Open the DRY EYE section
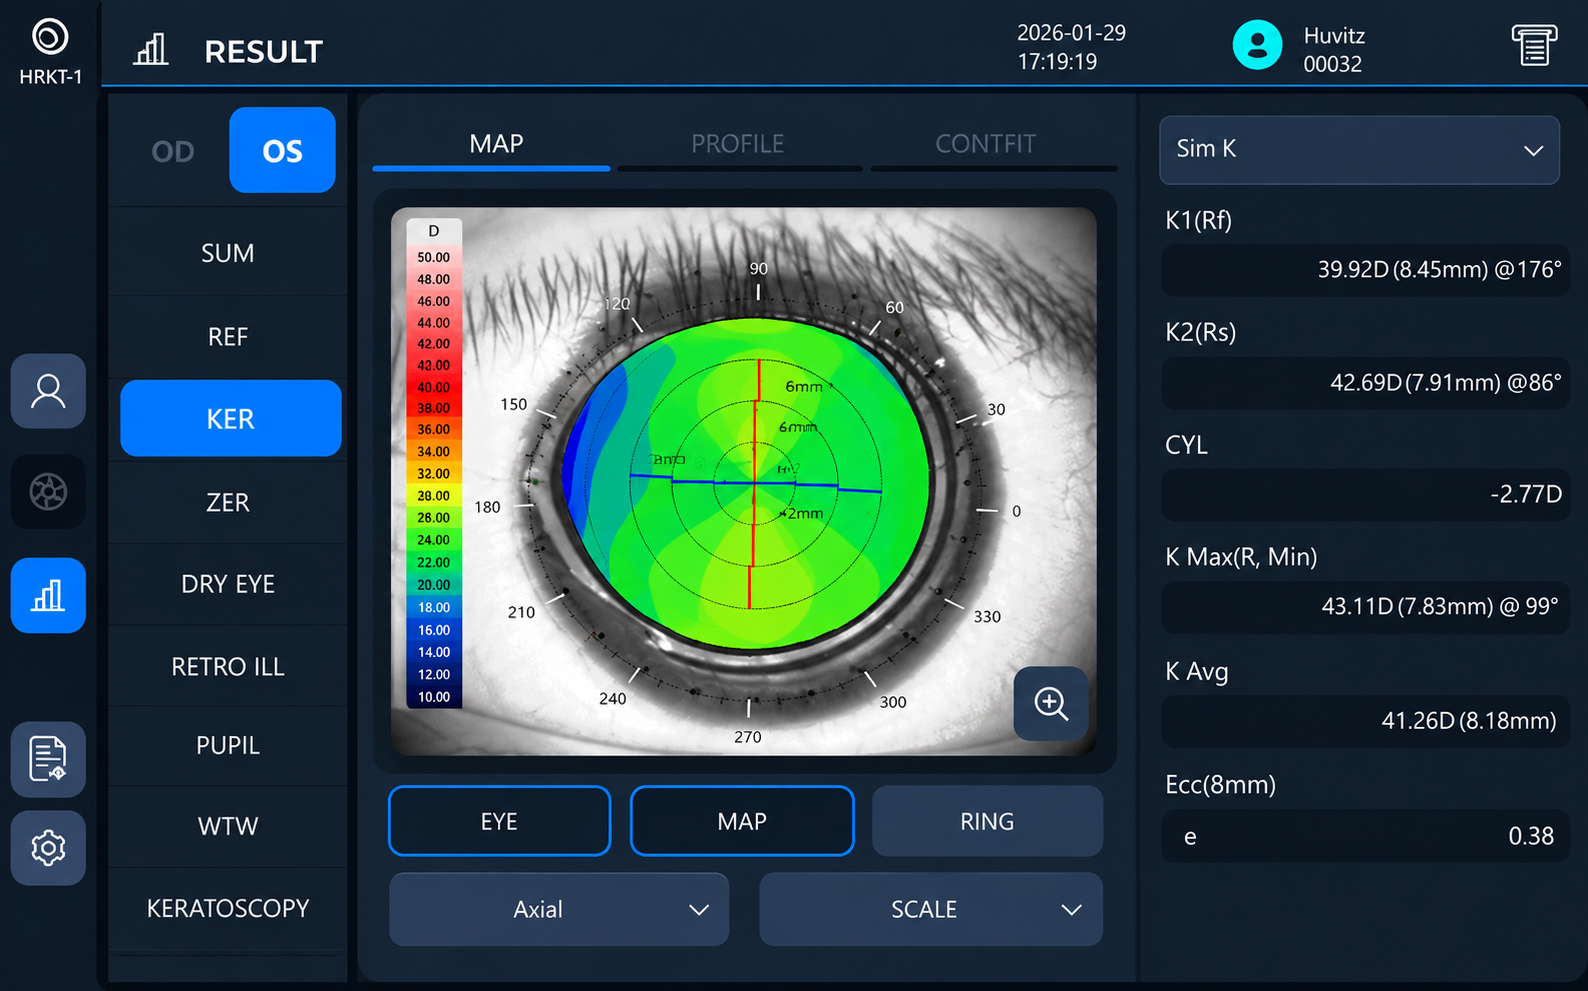Image resolution: width=1588 pixels, height=991 pixels. tap(228, 584)
